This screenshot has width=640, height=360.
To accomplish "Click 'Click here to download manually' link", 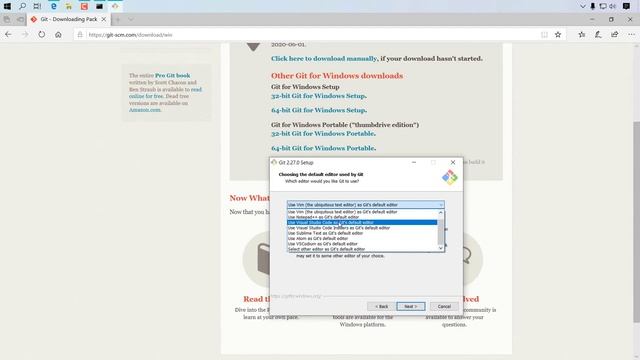I will pyautogui.click(x=324, y=59).
